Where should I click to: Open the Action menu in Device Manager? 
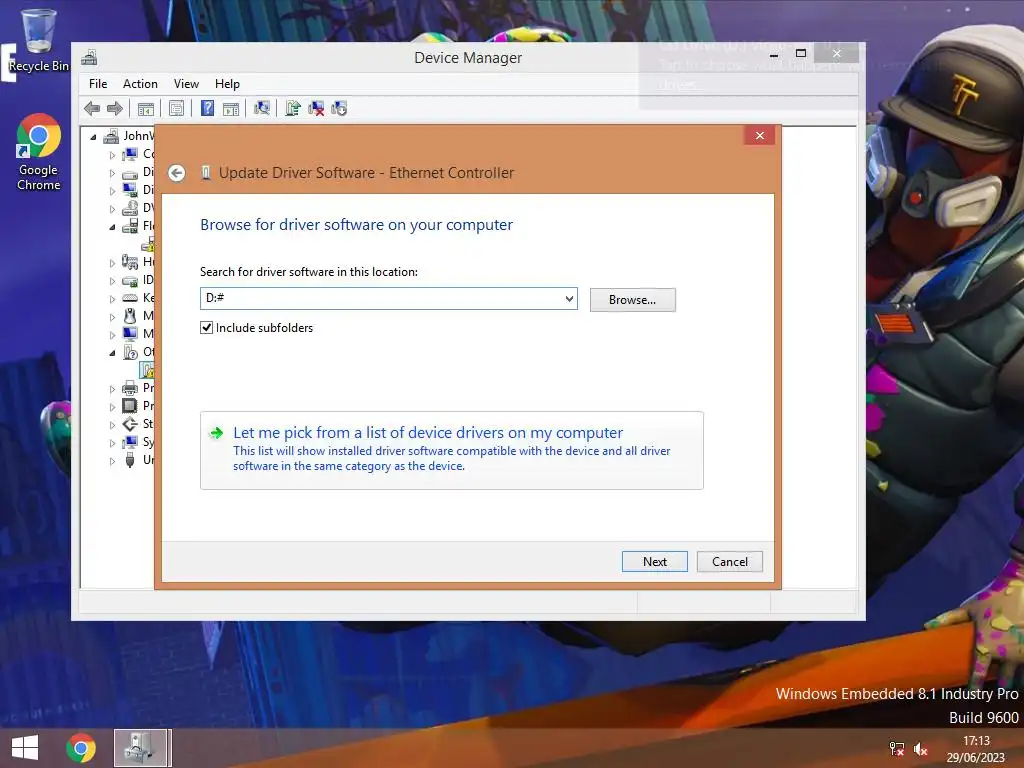point(140,84)
